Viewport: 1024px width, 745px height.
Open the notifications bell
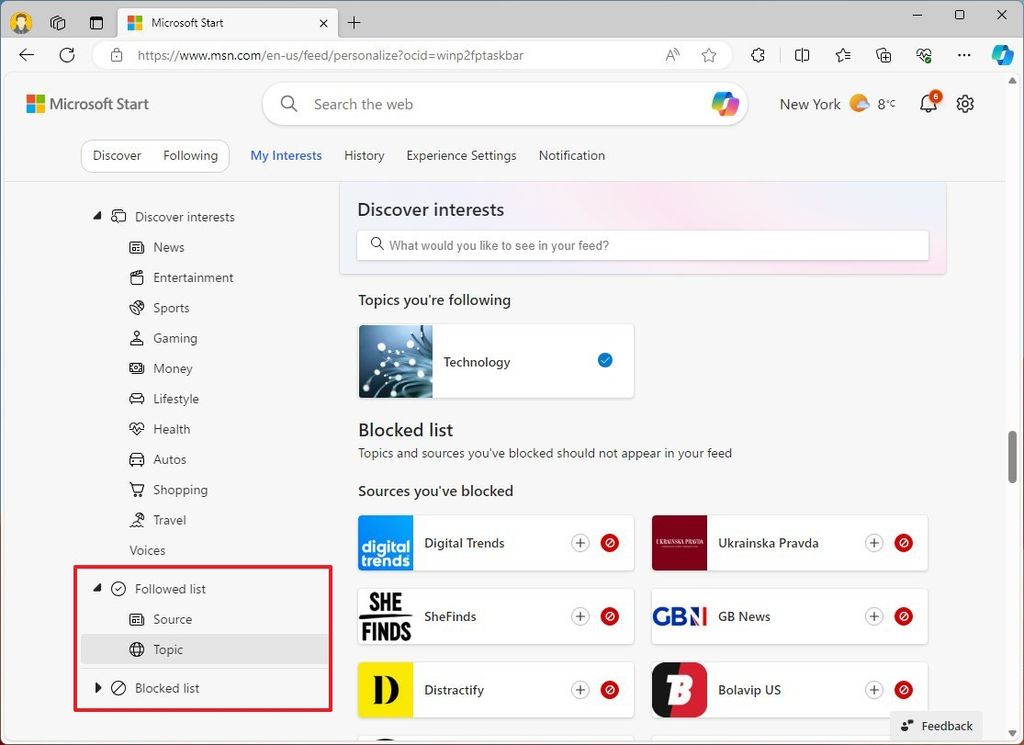click(x=928, y=103)
